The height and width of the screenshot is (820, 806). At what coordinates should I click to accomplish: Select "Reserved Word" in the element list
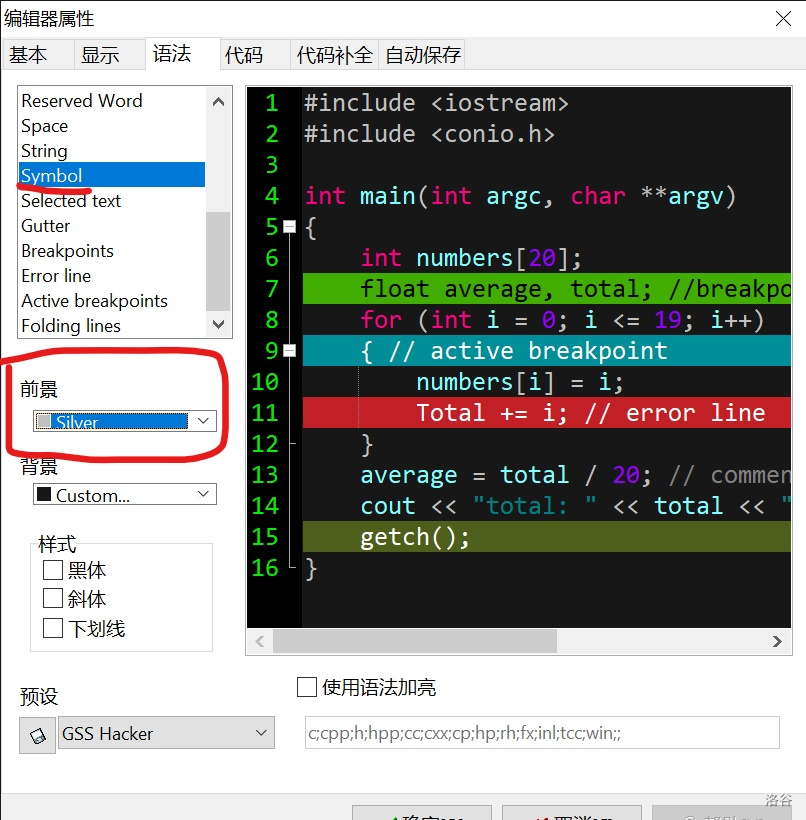click(81, 100)
